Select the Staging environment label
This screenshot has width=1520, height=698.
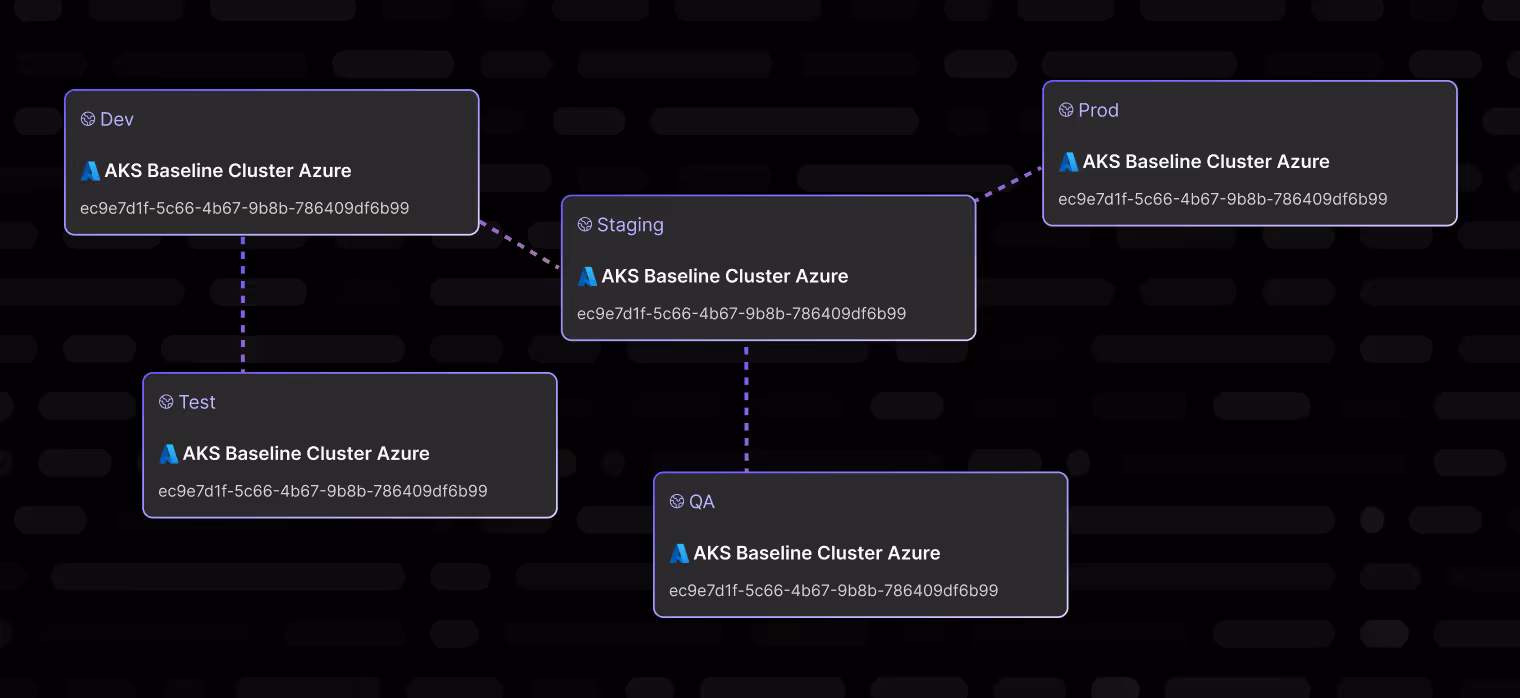pos(630,225)
